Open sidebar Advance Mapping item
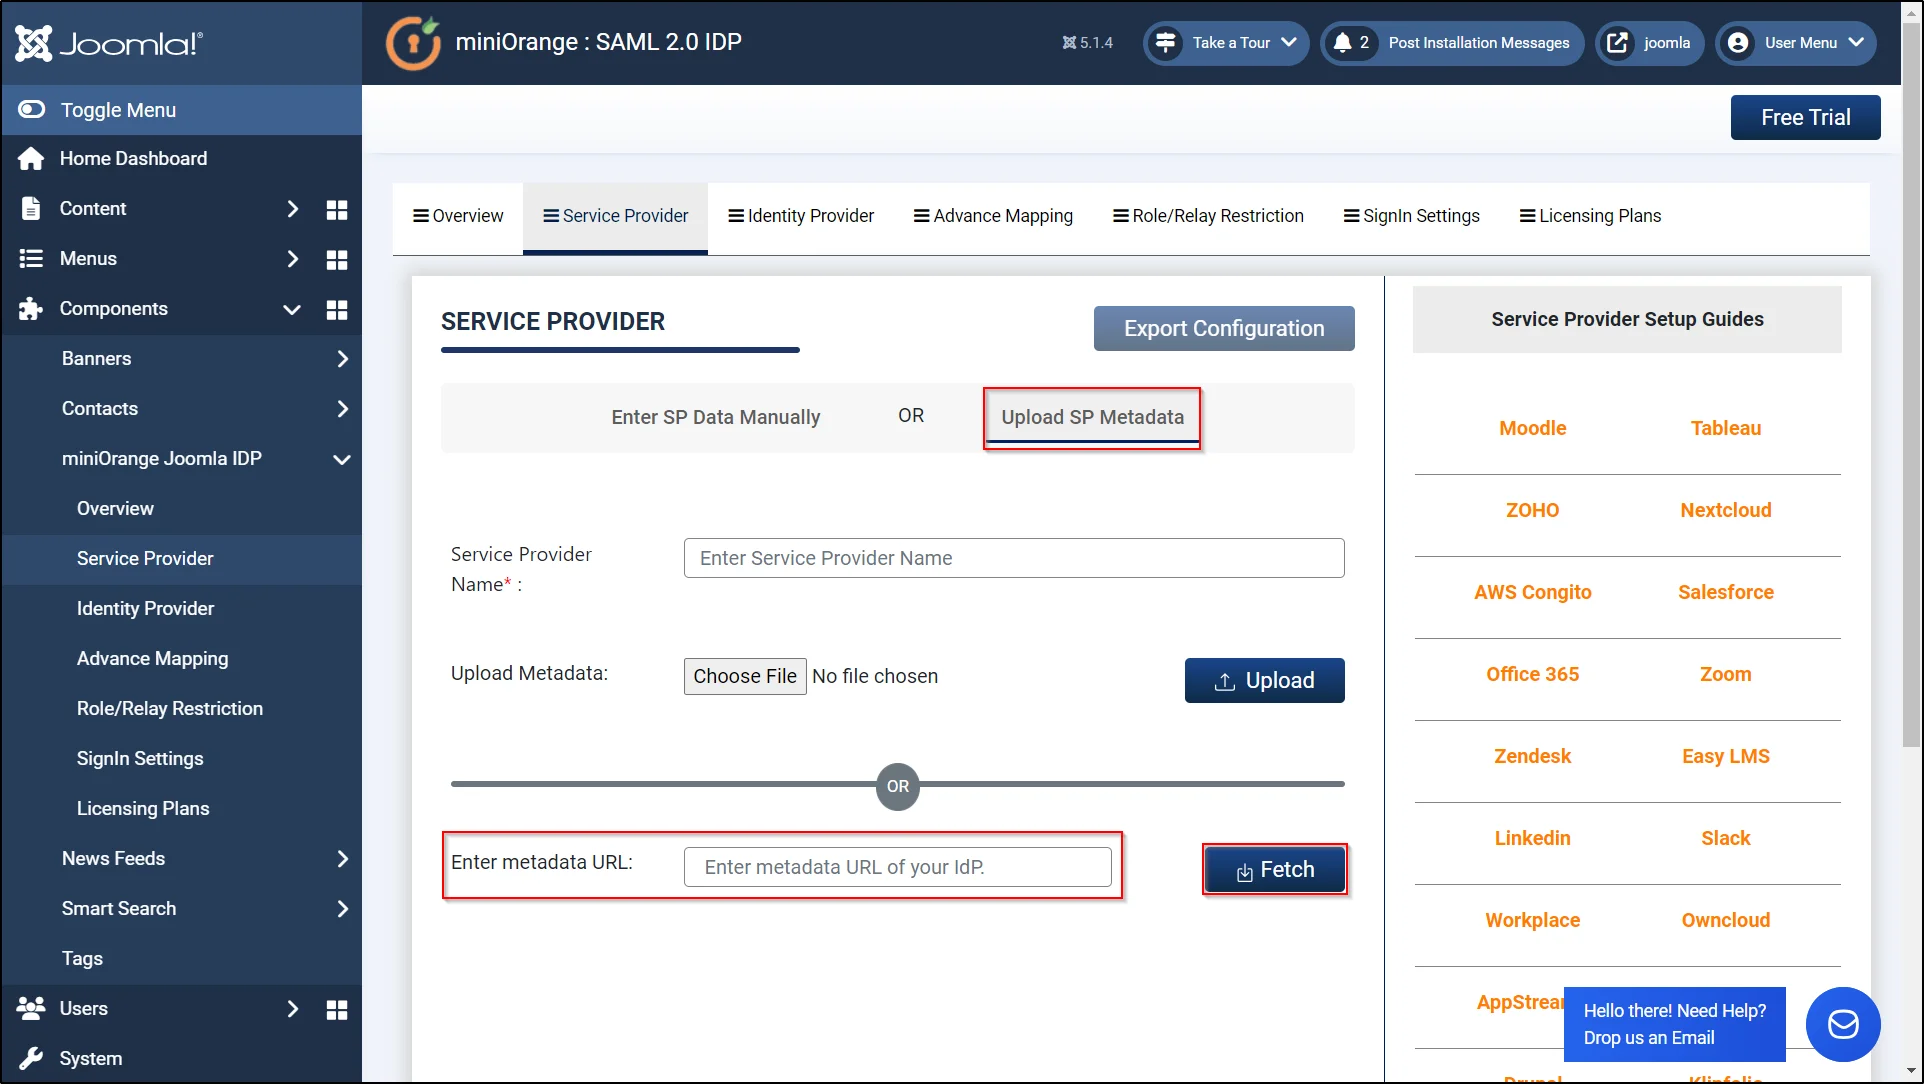Screen dimensions: 1924x1084 (152, 658)
